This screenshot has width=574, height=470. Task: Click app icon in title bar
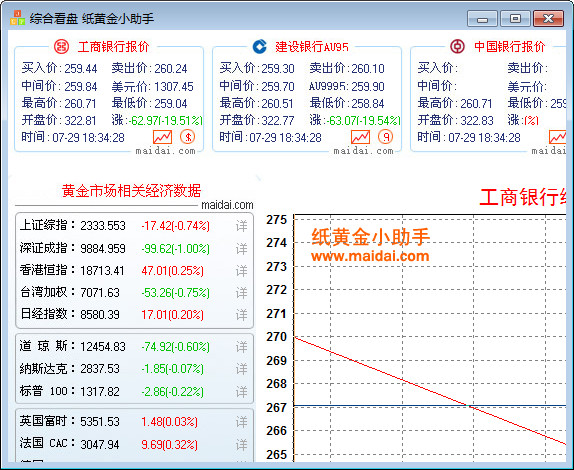[17, 18]
